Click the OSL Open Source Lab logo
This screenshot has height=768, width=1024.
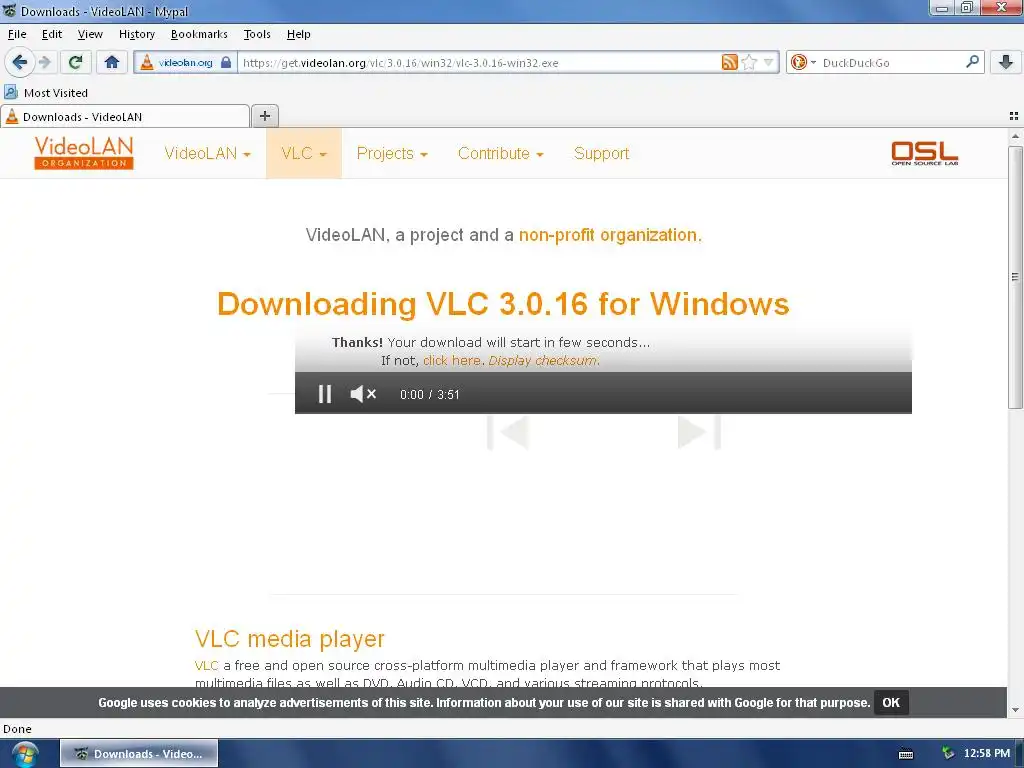[925, 153]
